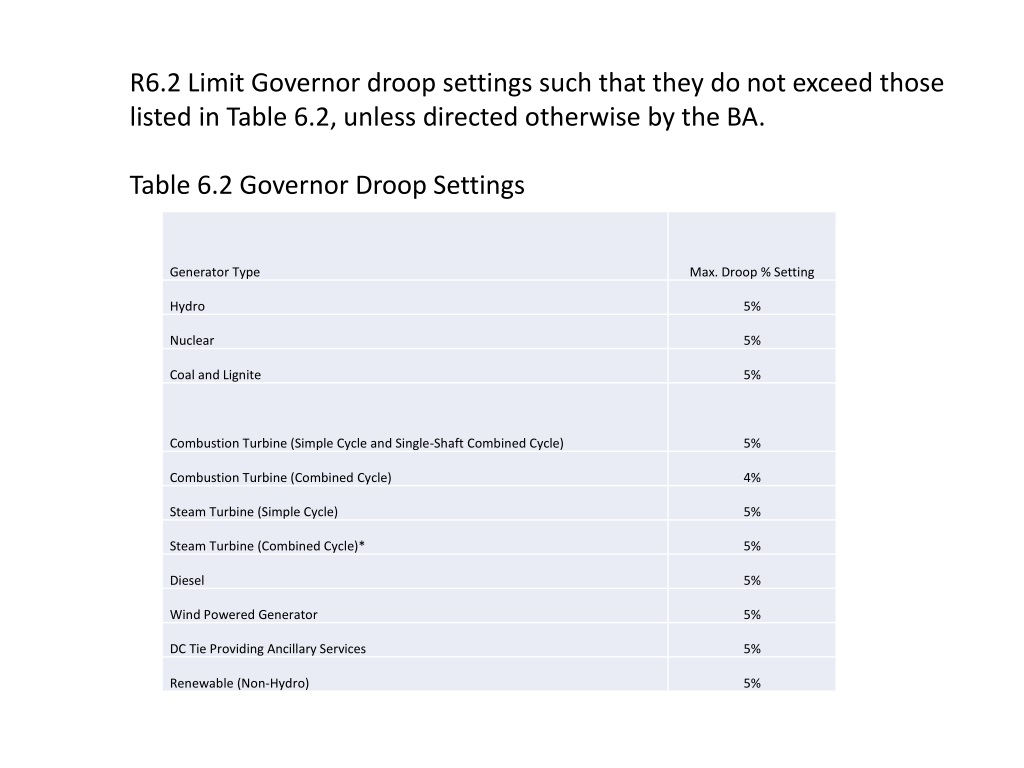Click the Generator Type column header
This screenshot has width=1024, height=768.
point(215,272)
